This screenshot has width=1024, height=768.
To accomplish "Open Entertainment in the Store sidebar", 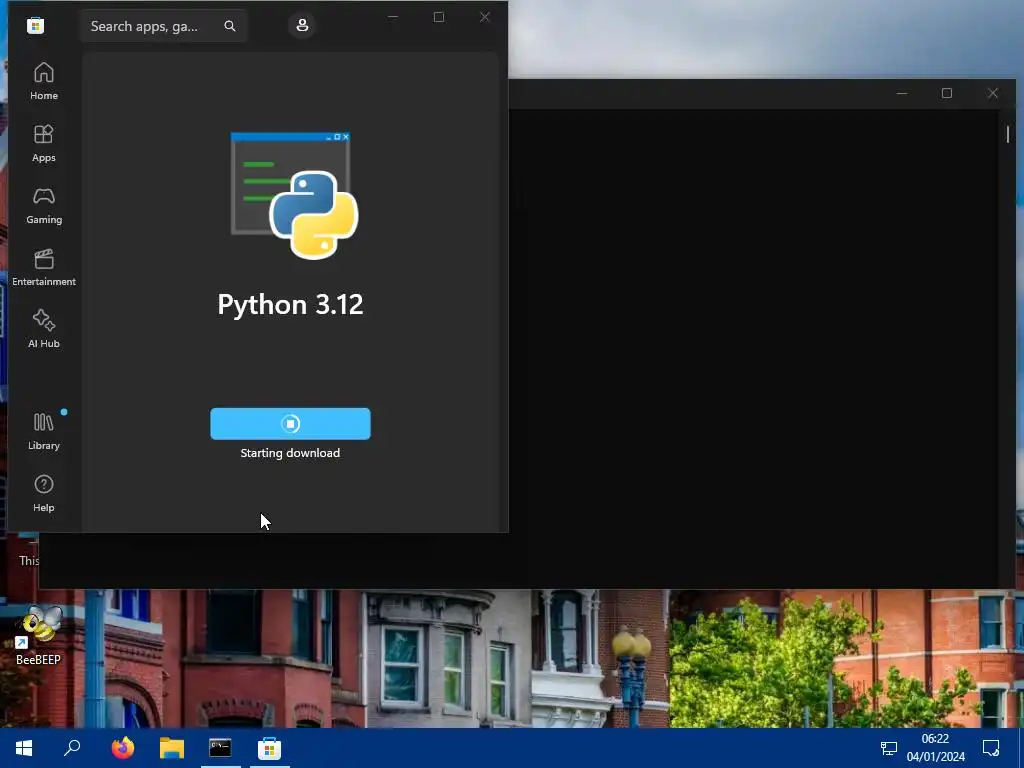I will [44, 267].
